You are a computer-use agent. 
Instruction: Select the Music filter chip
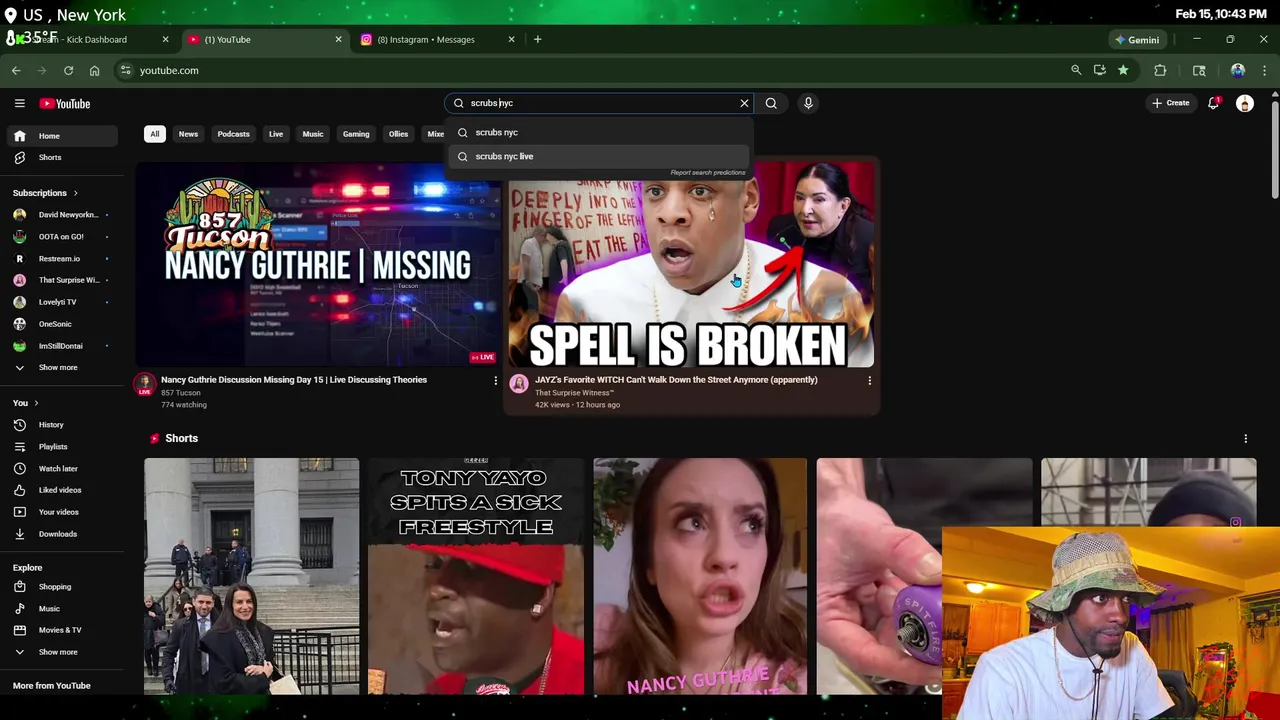313,134
